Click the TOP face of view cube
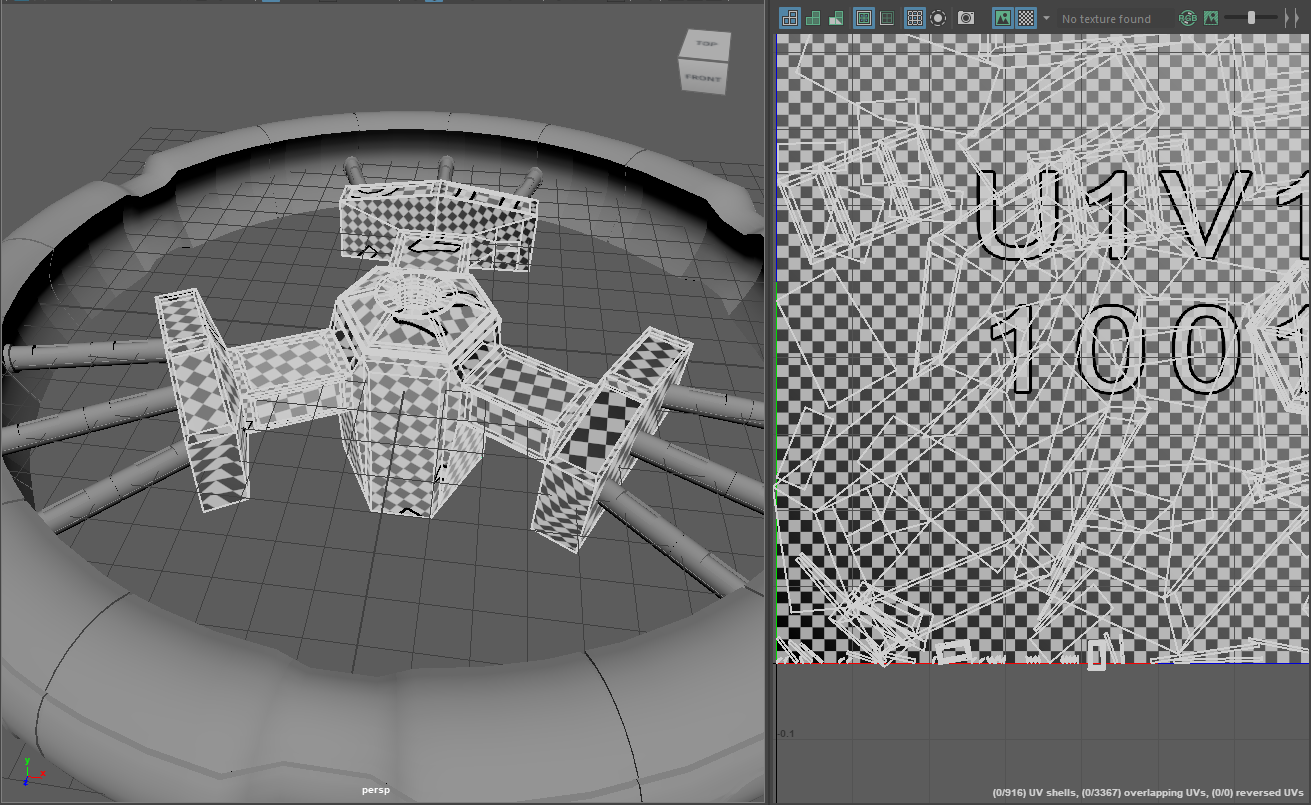The image size is (1311, 805). (x=707, y=43)
